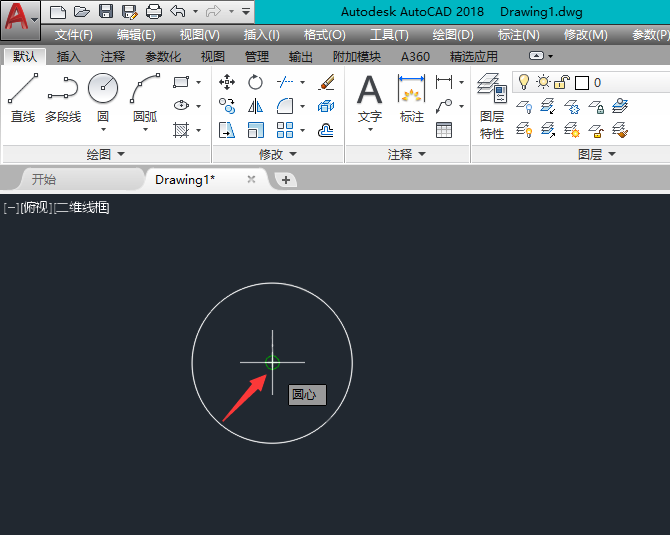The image size is (670, 535).
Task: Click the Linear dimension icon
Action: pos(444,82)
